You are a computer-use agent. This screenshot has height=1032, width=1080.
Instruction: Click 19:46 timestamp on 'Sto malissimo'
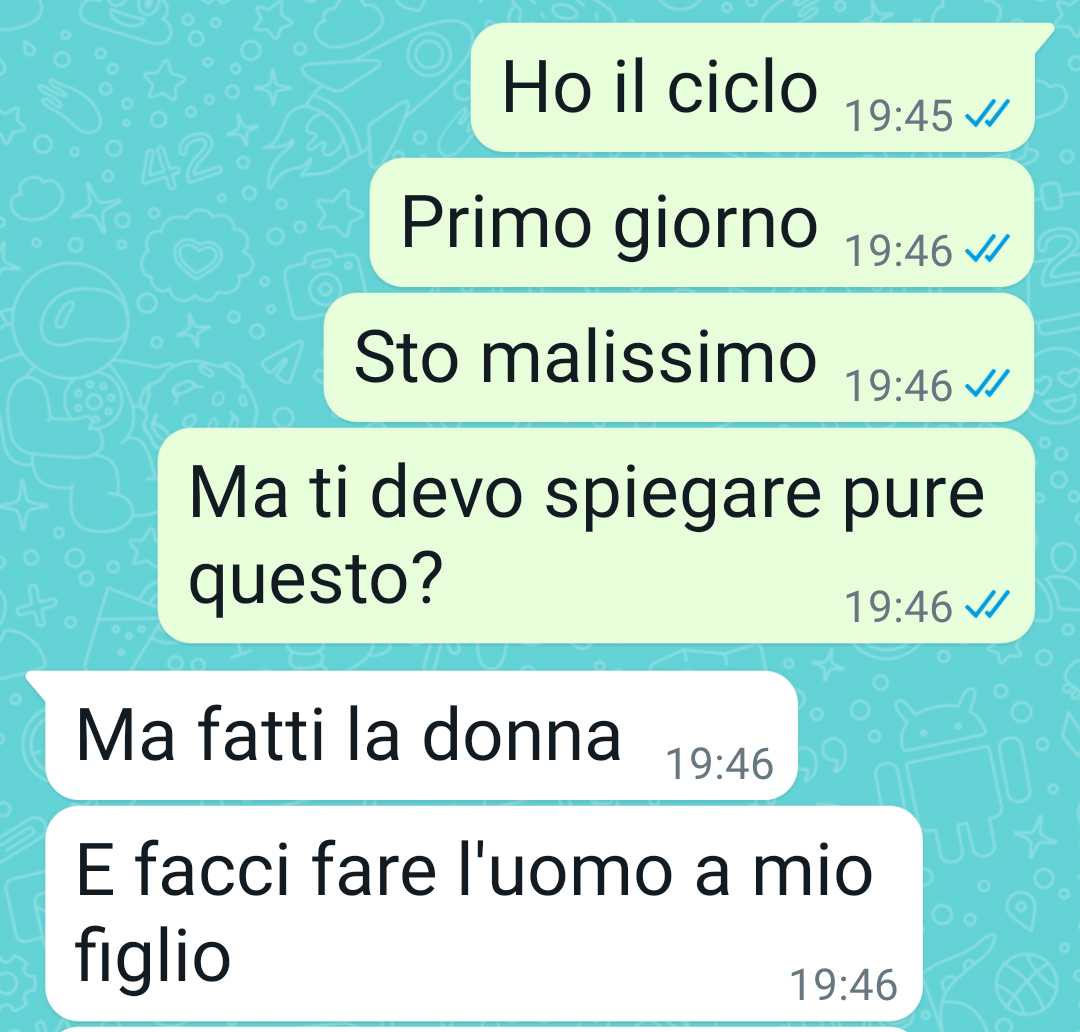899,386
